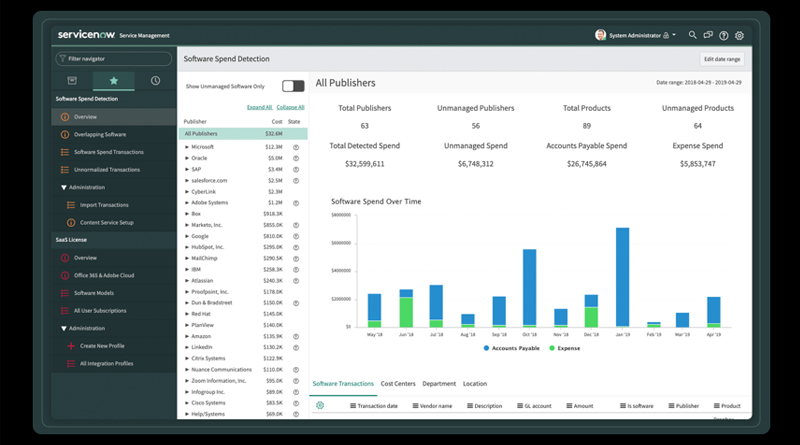Open the search magnifier icon in header
Image resolution: width=800 pixels, height=445 pixels.
tap(692, 35)
